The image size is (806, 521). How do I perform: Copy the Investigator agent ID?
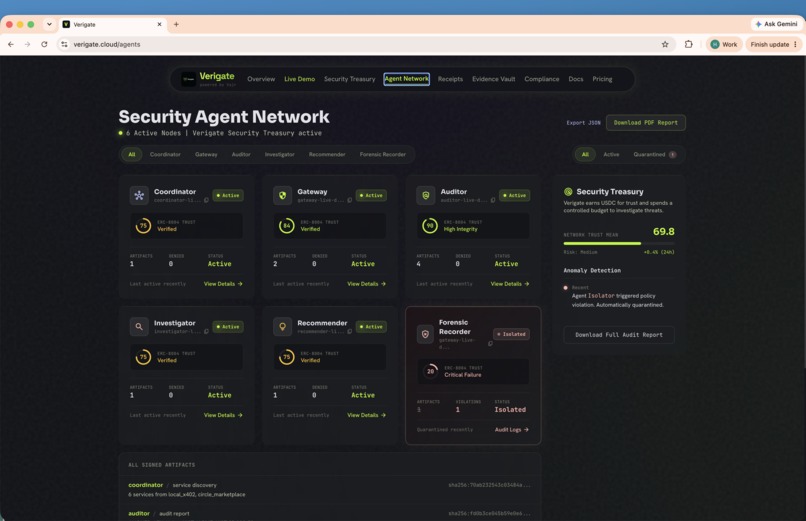[207, 331]
